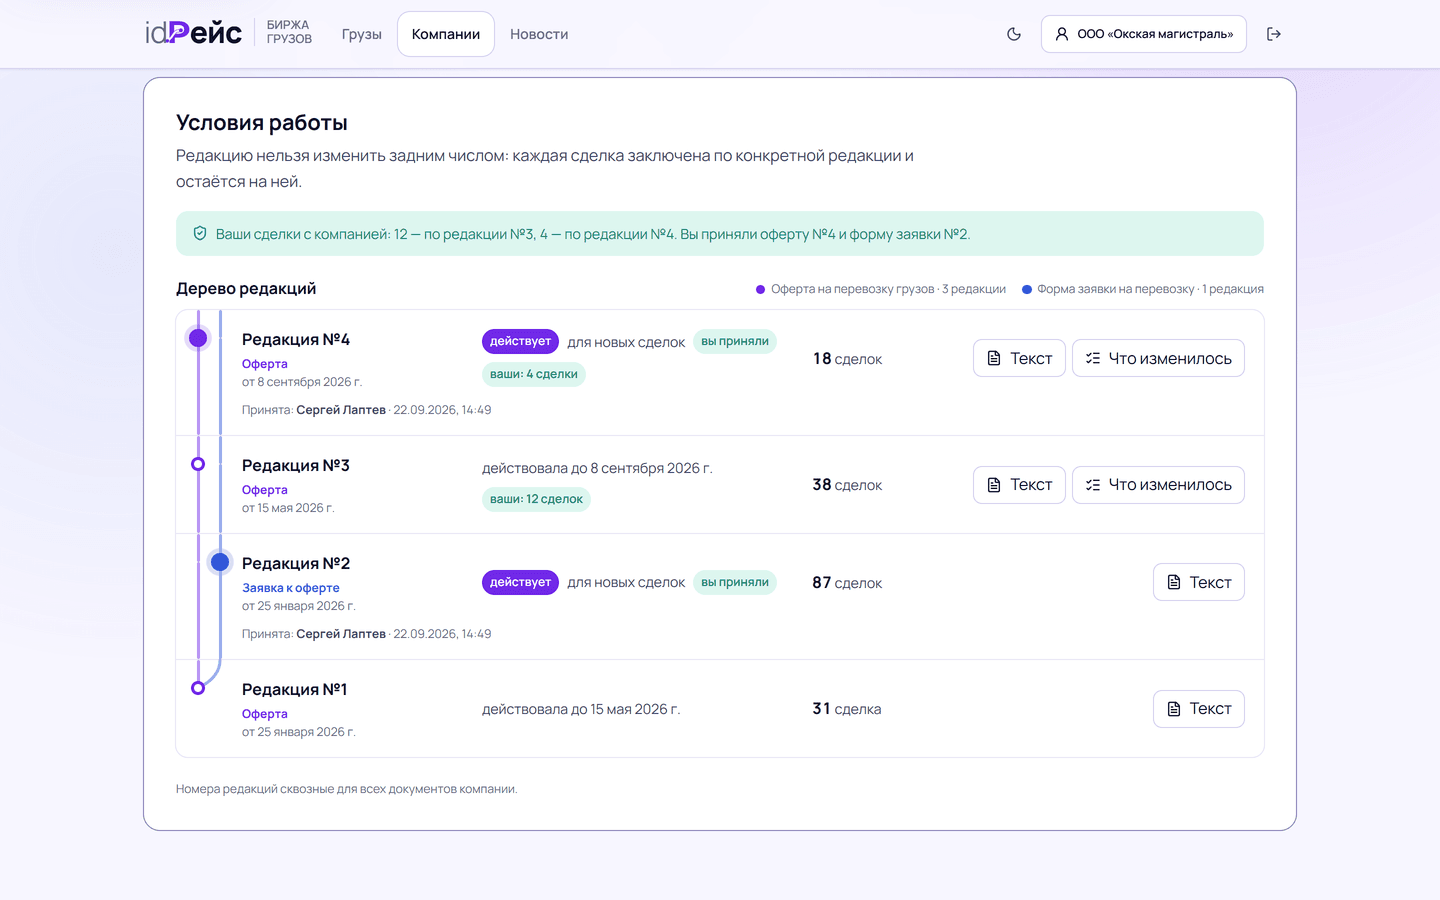Click Заявка к оферте label
1440x900 pixels.
point(291,588)
